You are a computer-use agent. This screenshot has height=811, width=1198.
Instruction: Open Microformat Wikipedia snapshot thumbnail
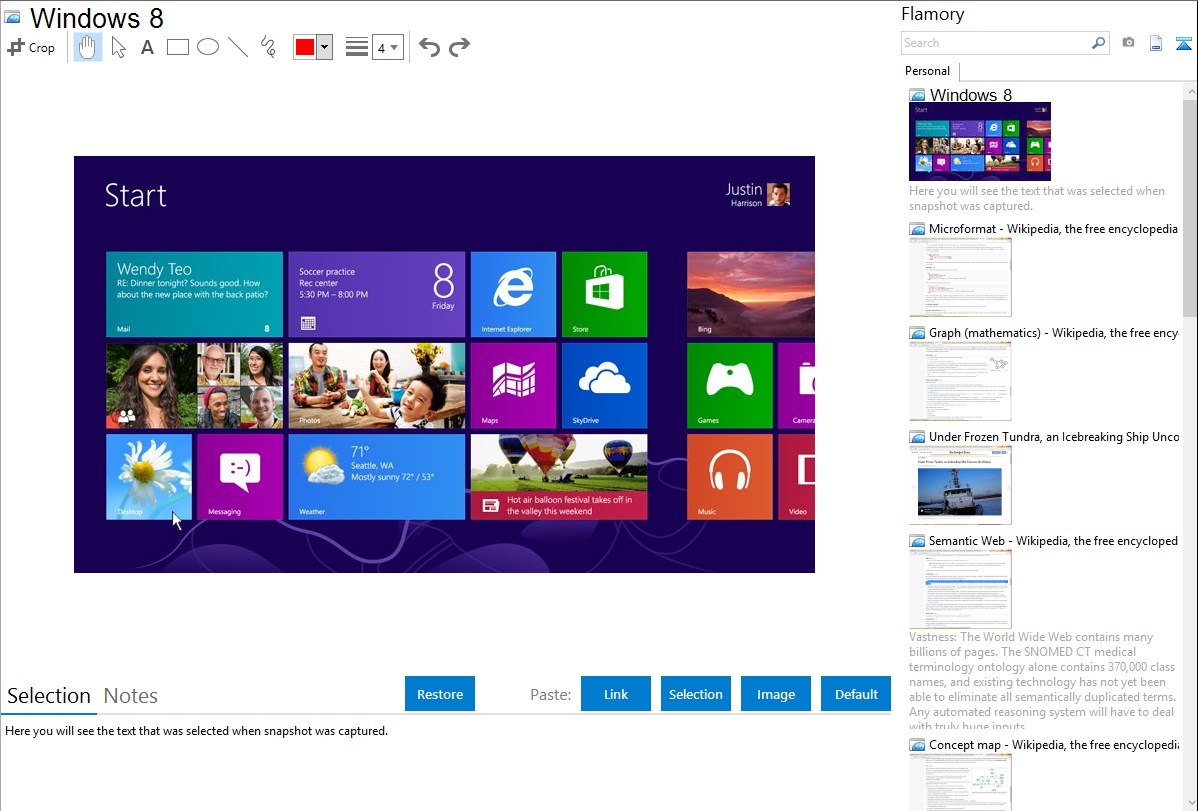pyautogui.click(x=960, y=277)
